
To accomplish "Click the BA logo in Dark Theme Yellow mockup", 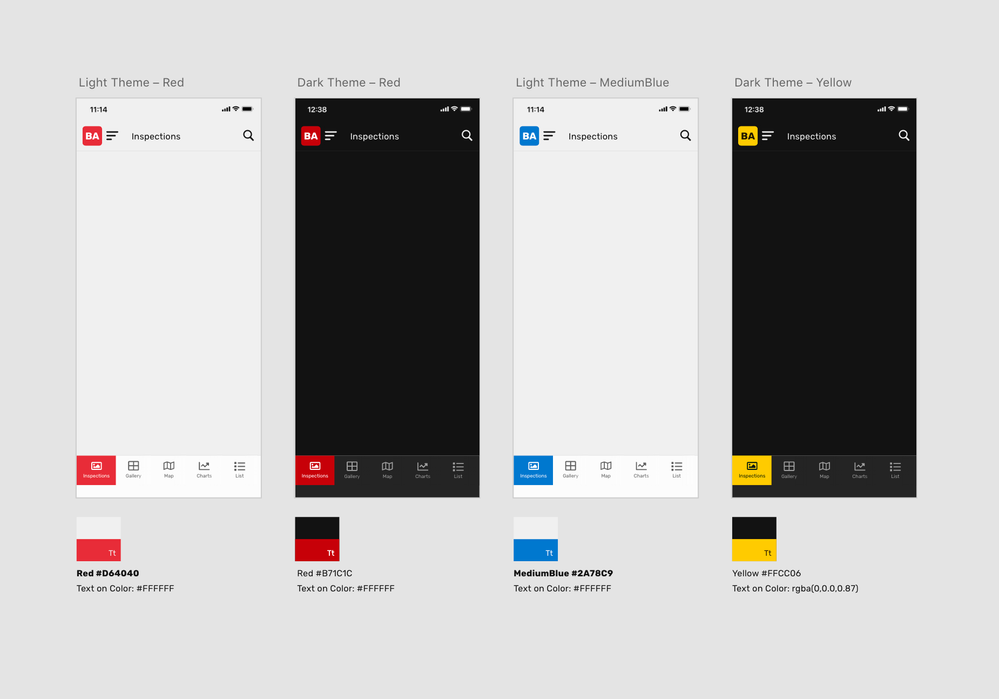I will (748, 136).
